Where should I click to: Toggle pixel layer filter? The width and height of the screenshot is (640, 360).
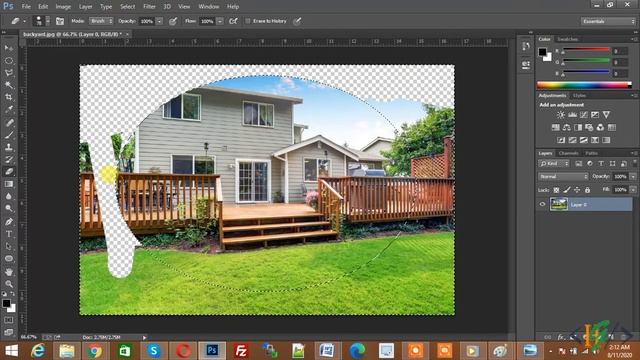tap(579, 164)
